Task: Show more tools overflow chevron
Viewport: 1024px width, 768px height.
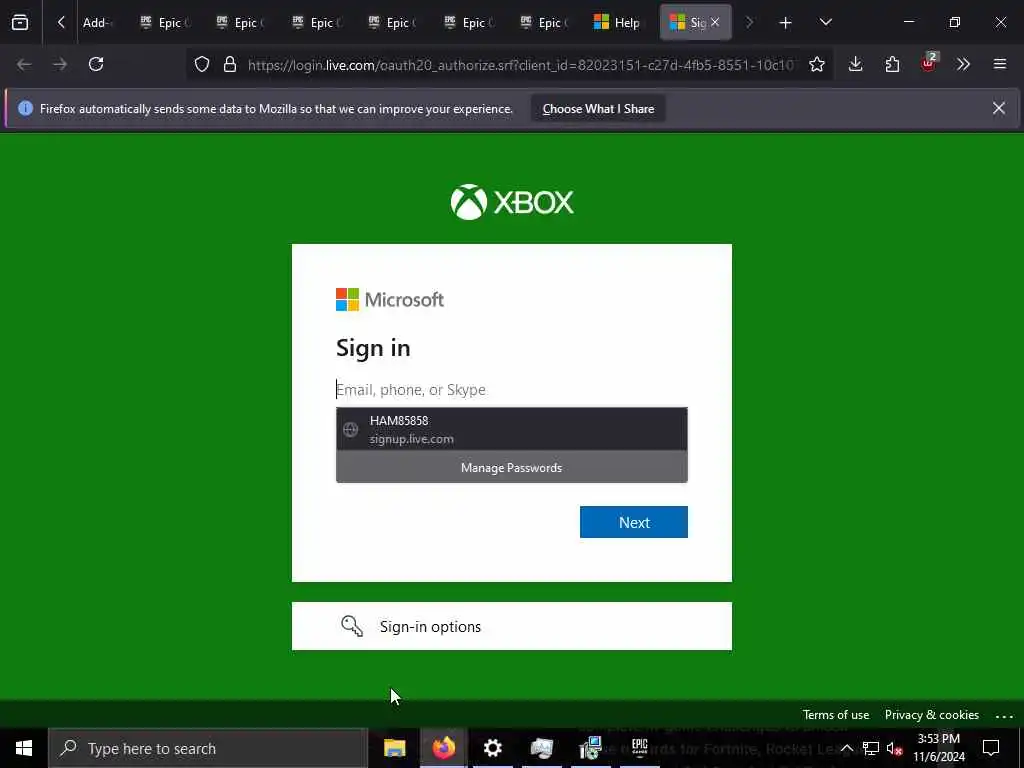Action: pyautogui.click(x=963, y=64)
